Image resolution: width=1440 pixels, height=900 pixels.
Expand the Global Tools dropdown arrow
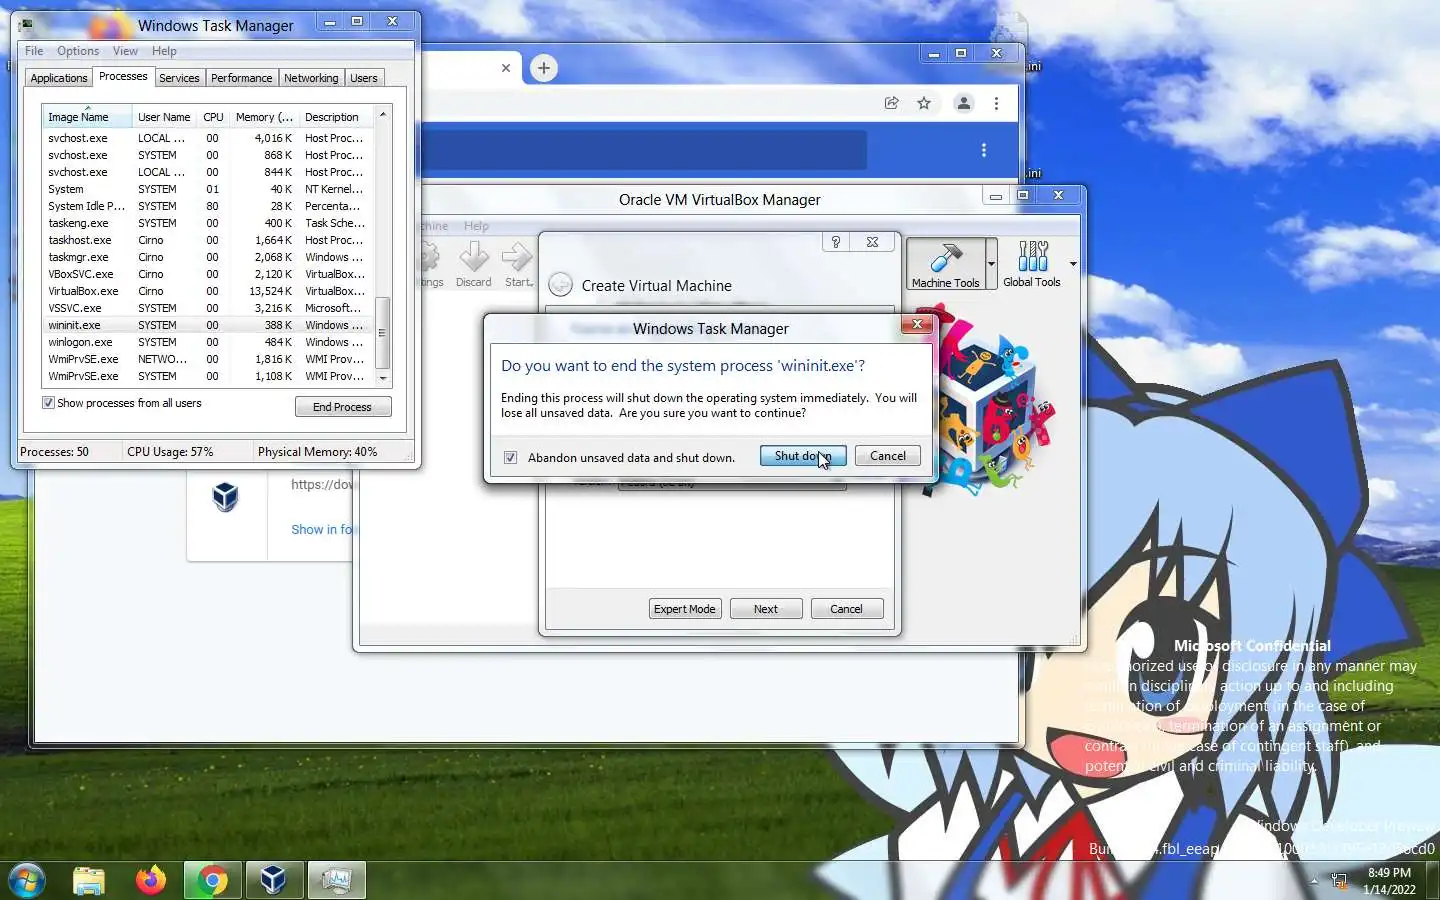coord(1073,264)
